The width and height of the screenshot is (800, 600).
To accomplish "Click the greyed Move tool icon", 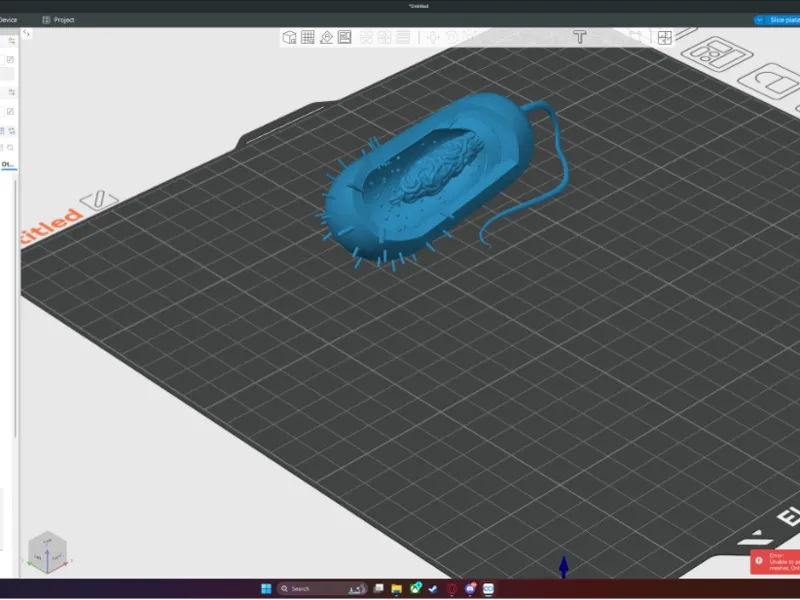I will 433,37.
